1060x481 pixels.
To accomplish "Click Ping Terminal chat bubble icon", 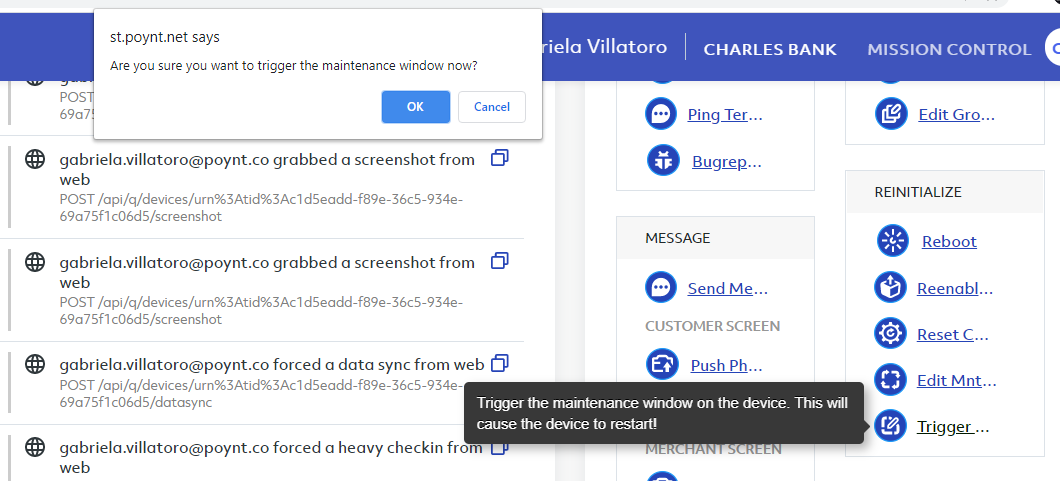I will (661, 114).
